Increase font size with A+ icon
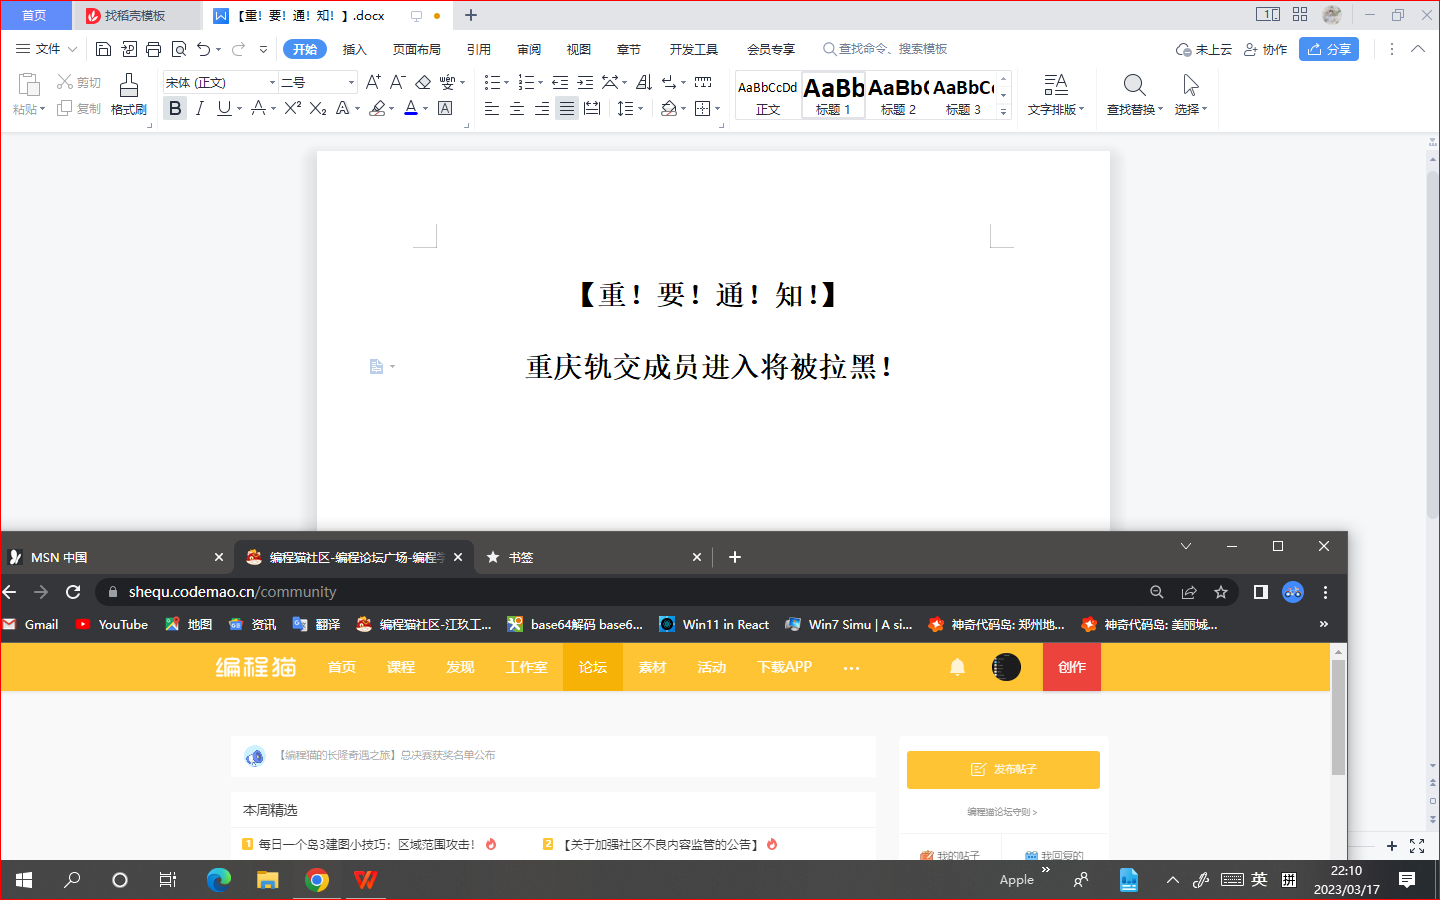Viewport: 1440px width, 900px height. (373, 82)
